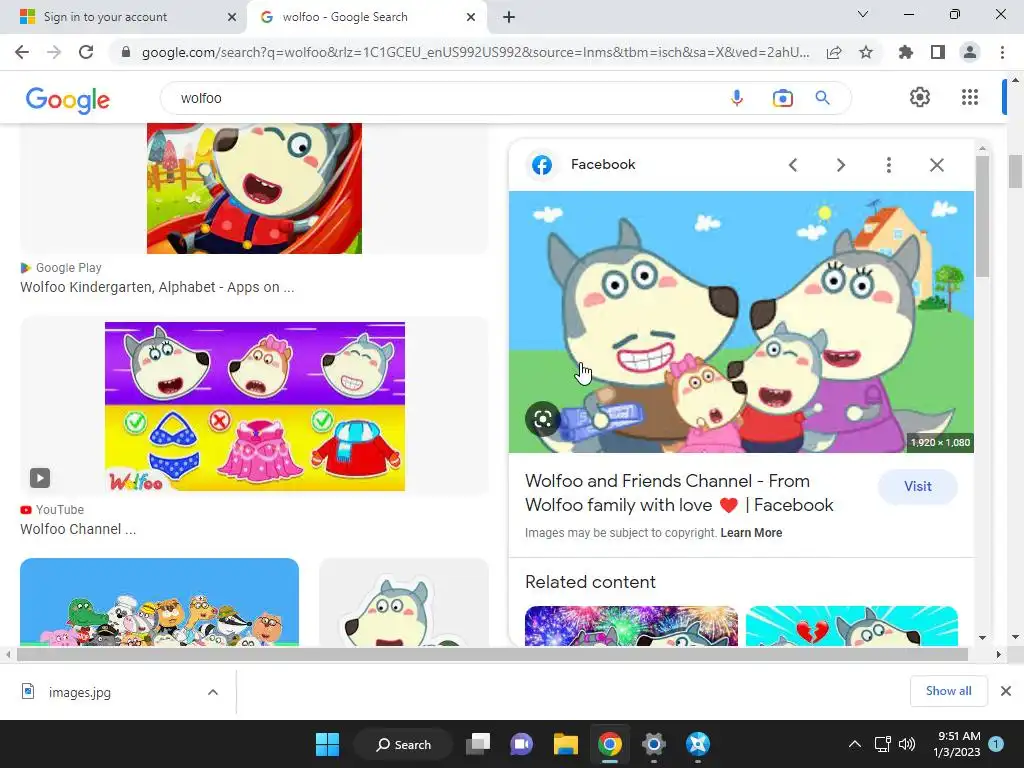Open Google quick settings gear
1024x768 pixels.
(x=920, y=97)
